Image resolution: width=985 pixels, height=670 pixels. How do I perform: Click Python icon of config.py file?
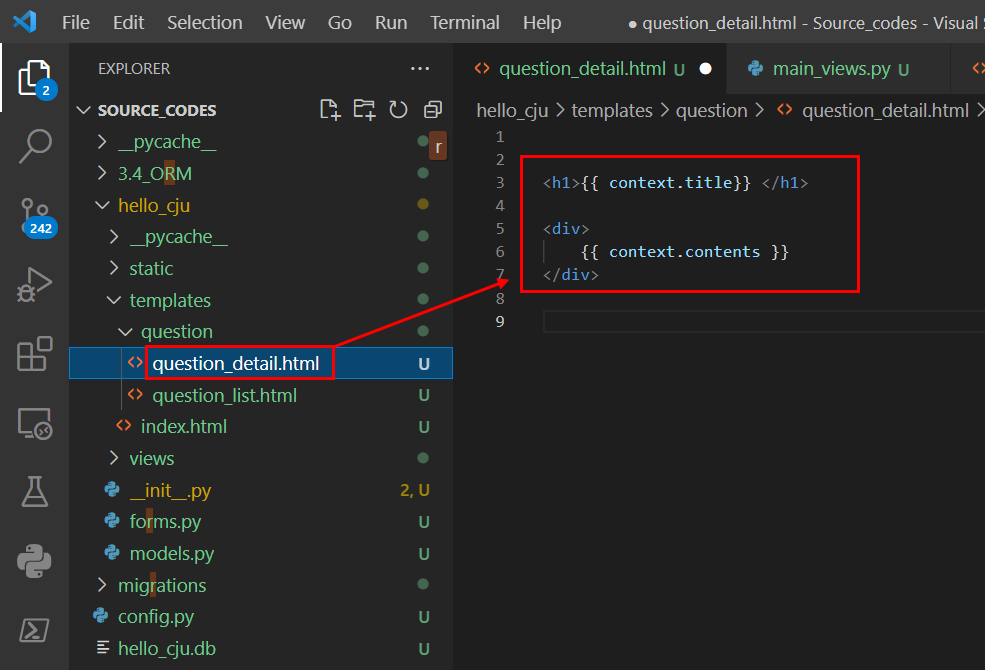[101, 615]
